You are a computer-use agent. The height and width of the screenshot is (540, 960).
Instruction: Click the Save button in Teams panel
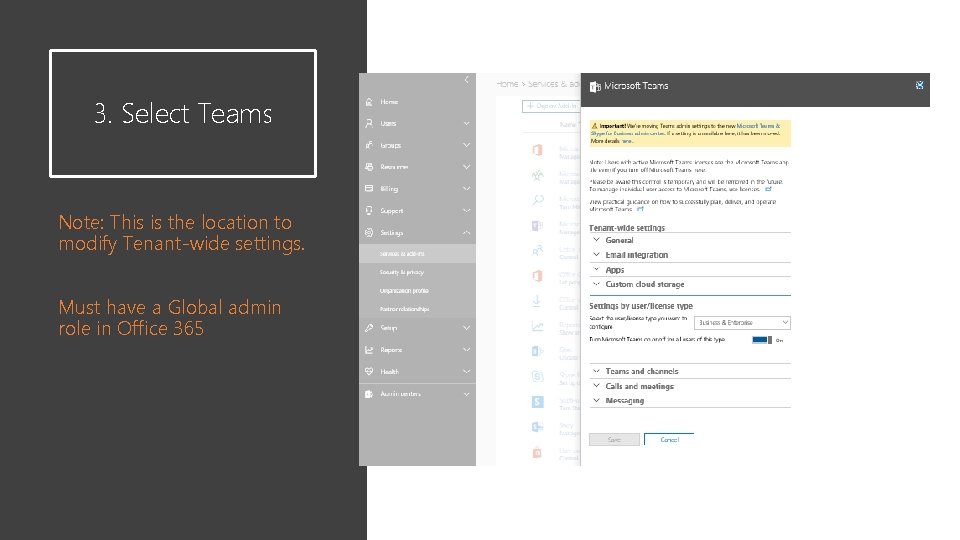click(614, 440)
